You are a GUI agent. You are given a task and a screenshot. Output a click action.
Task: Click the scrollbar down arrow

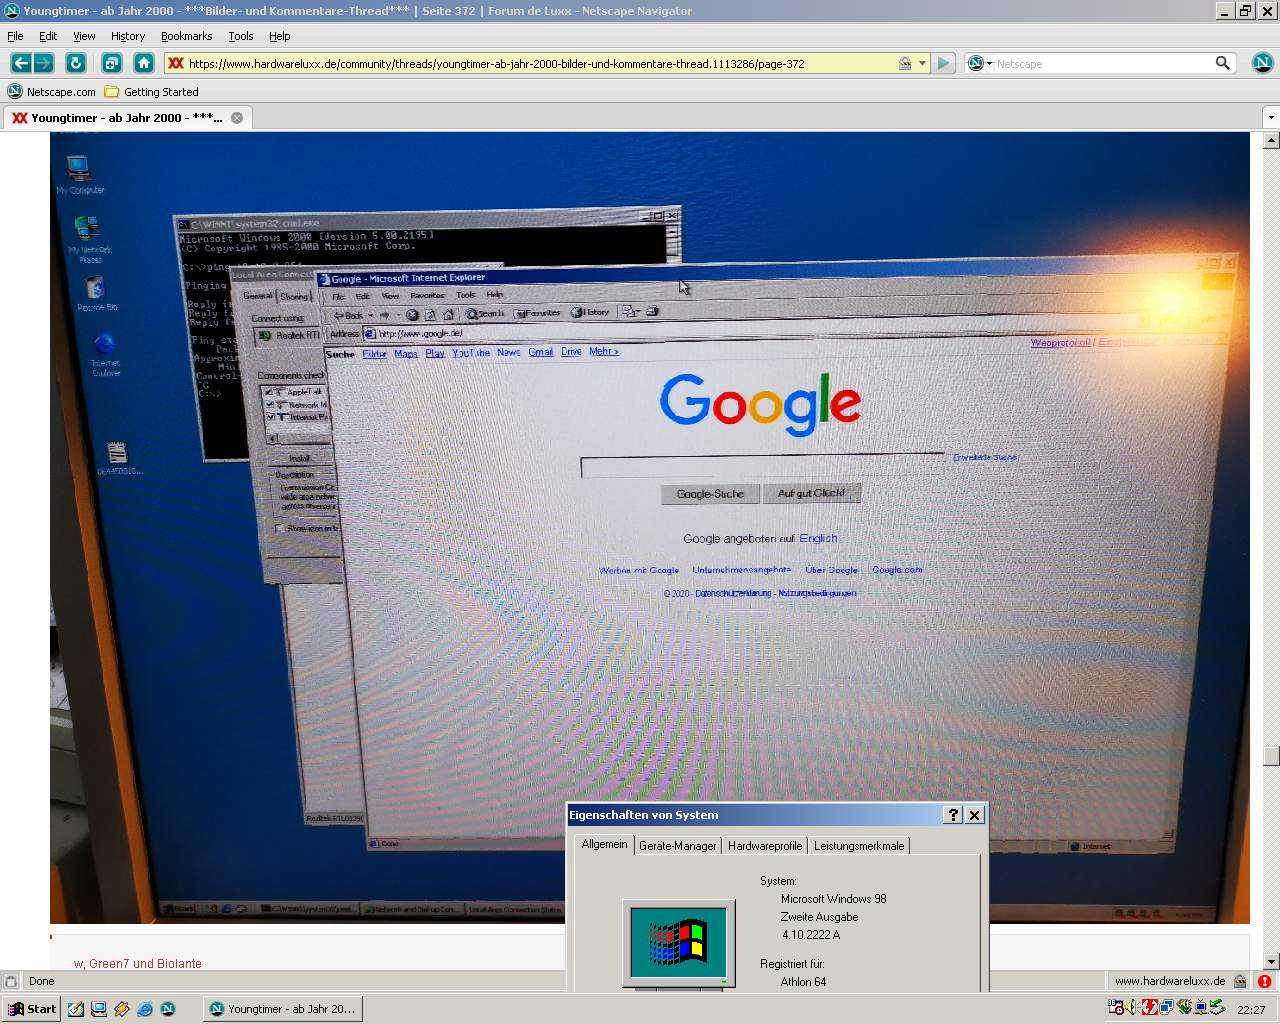click(x=1271, y=961)
